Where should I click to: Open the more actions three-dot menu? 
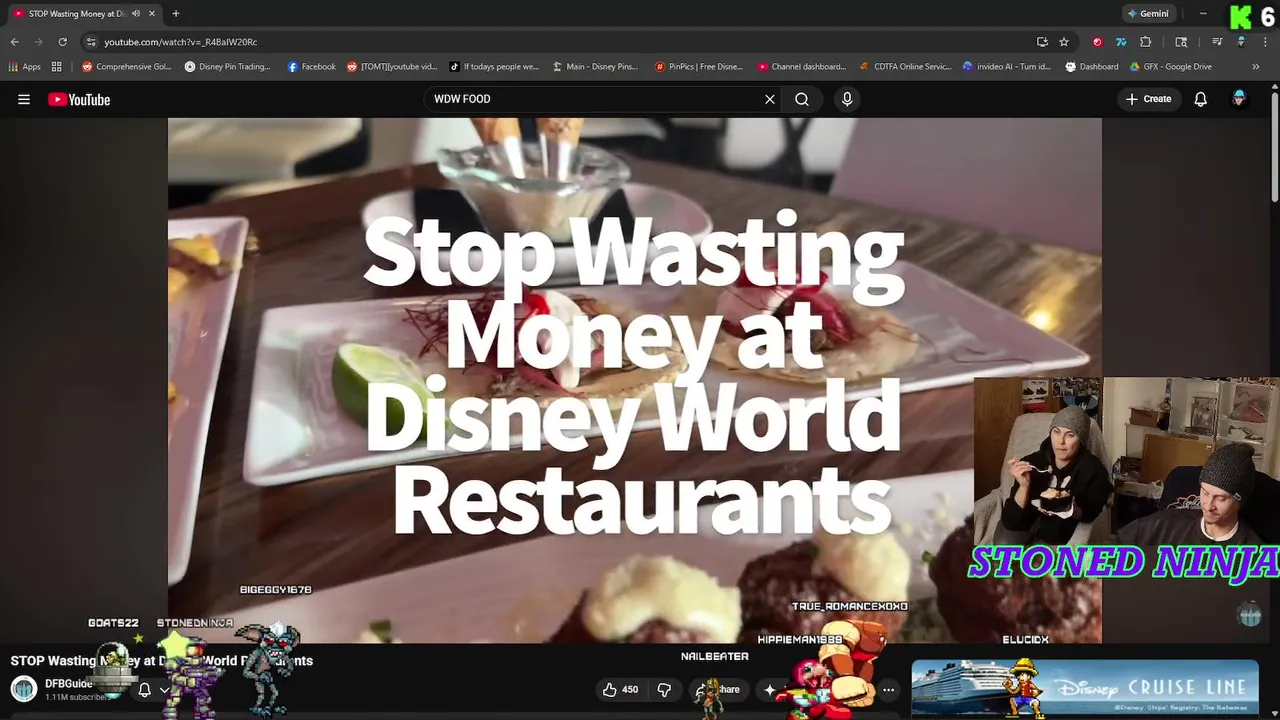click(x=888, y=689)
